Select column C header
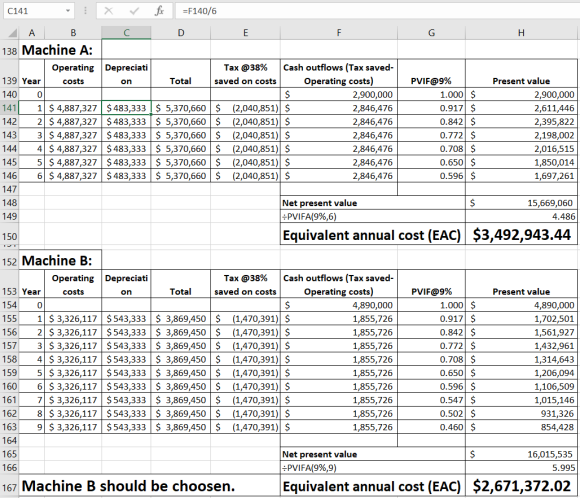580x498 pixels. point(126,33)
